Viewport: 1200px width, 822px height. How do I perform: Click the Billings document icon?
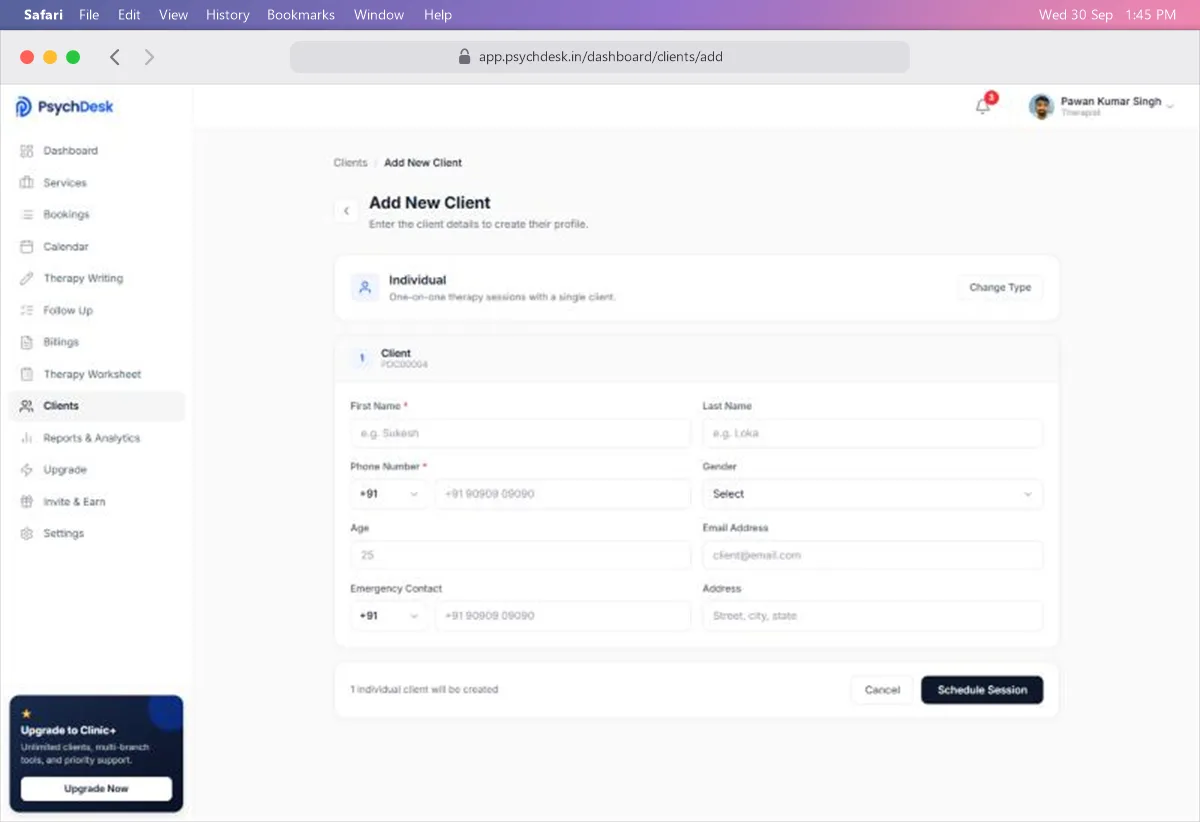pos(27,342)
